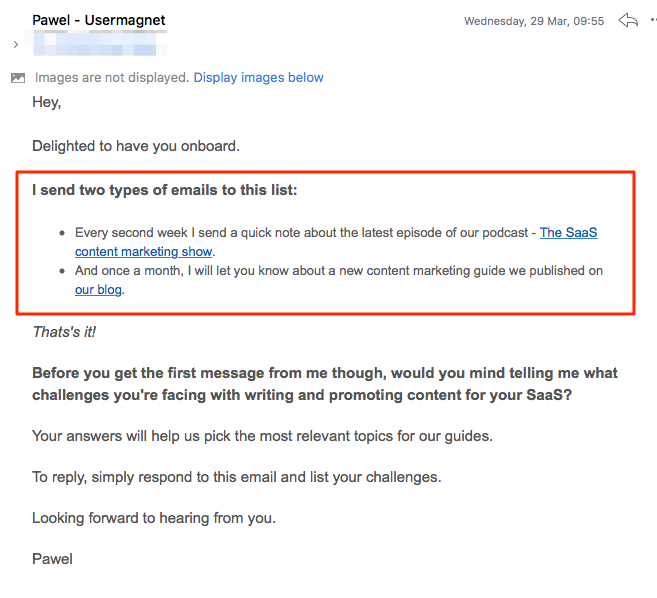
Task: Click the Pawel signature at the bottom
Action: 52,559
